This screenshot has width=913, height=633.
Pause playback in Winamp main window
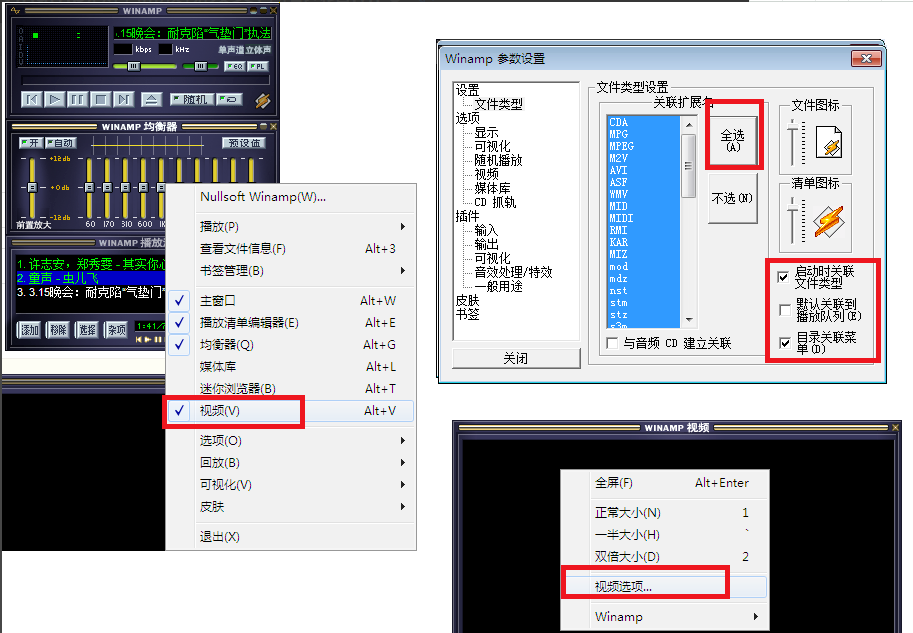(x=77, y=100)
